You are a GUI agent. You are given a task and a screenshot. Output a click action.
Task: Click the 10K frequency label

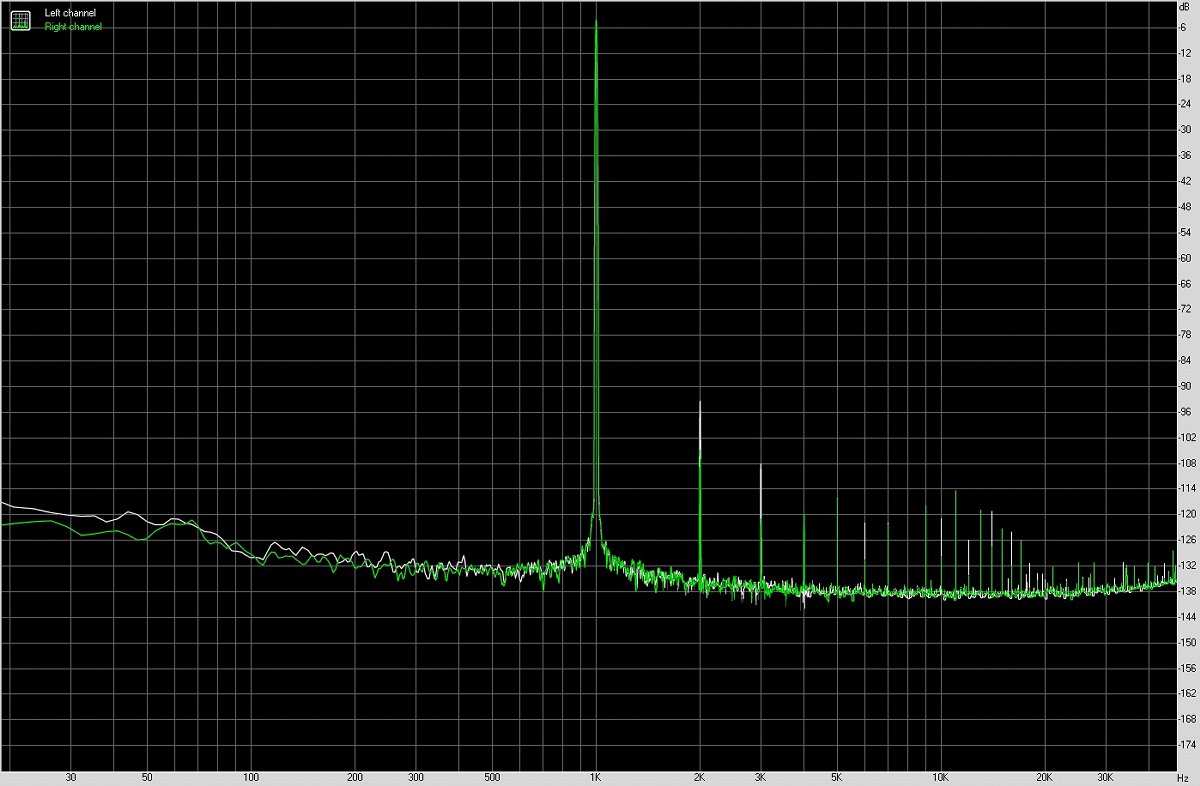click(x=940, y=775)
